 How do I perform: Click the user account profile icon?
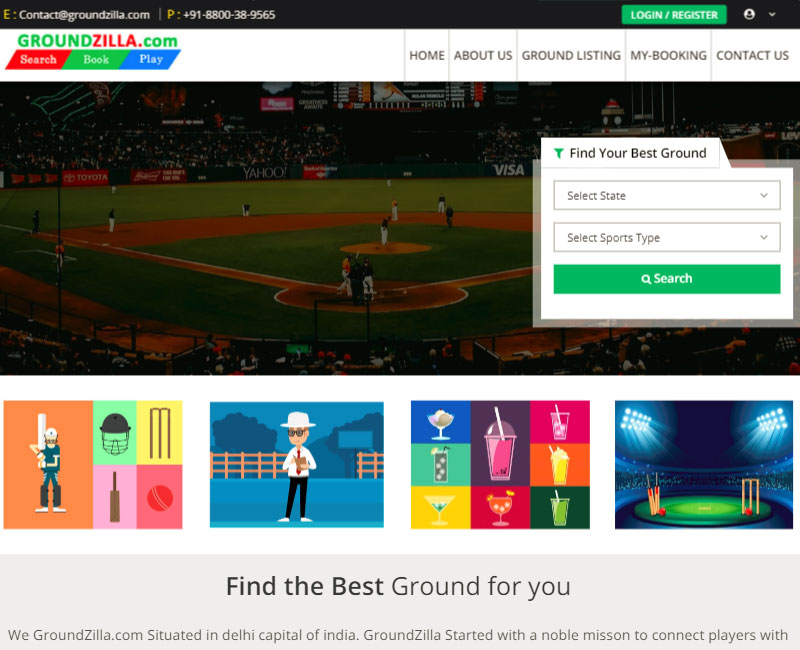pyautogui.click(x=749, y=15)
